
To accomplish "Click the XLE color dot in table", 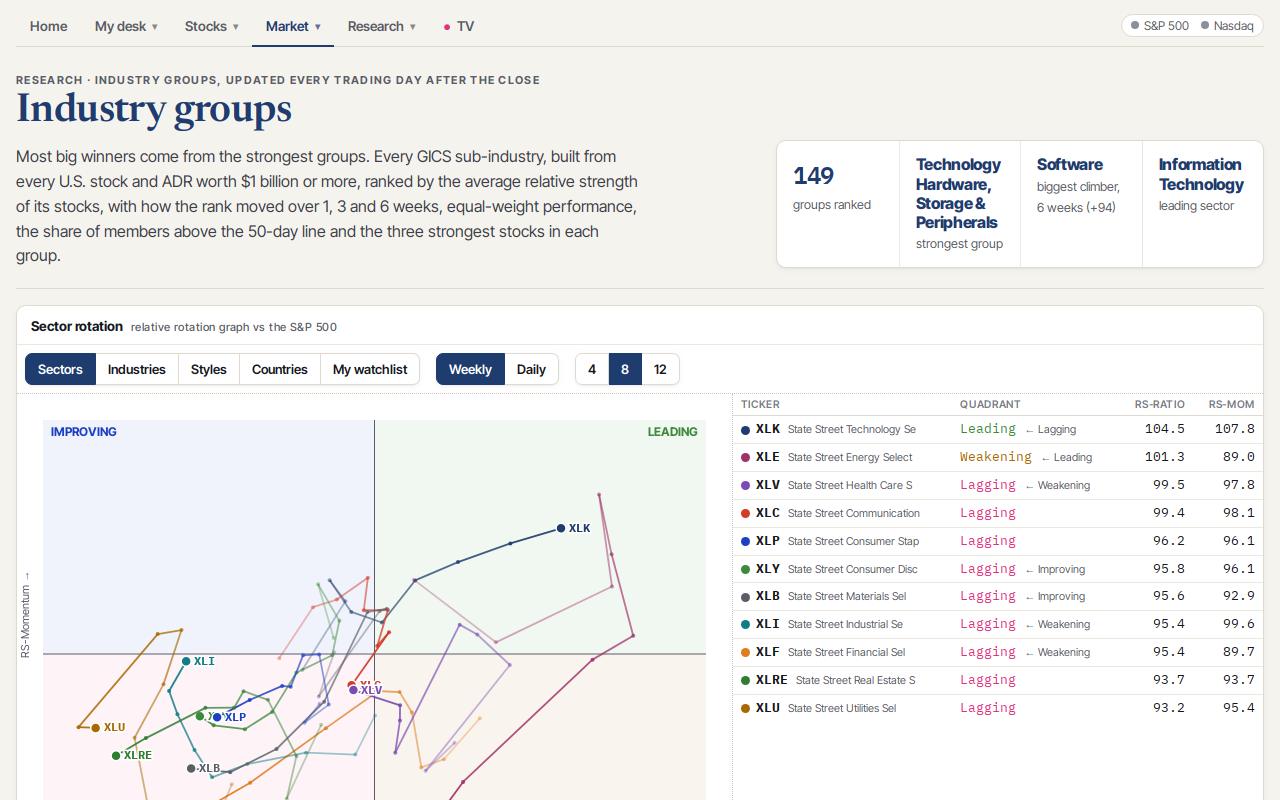I will (x=745, y=457).
